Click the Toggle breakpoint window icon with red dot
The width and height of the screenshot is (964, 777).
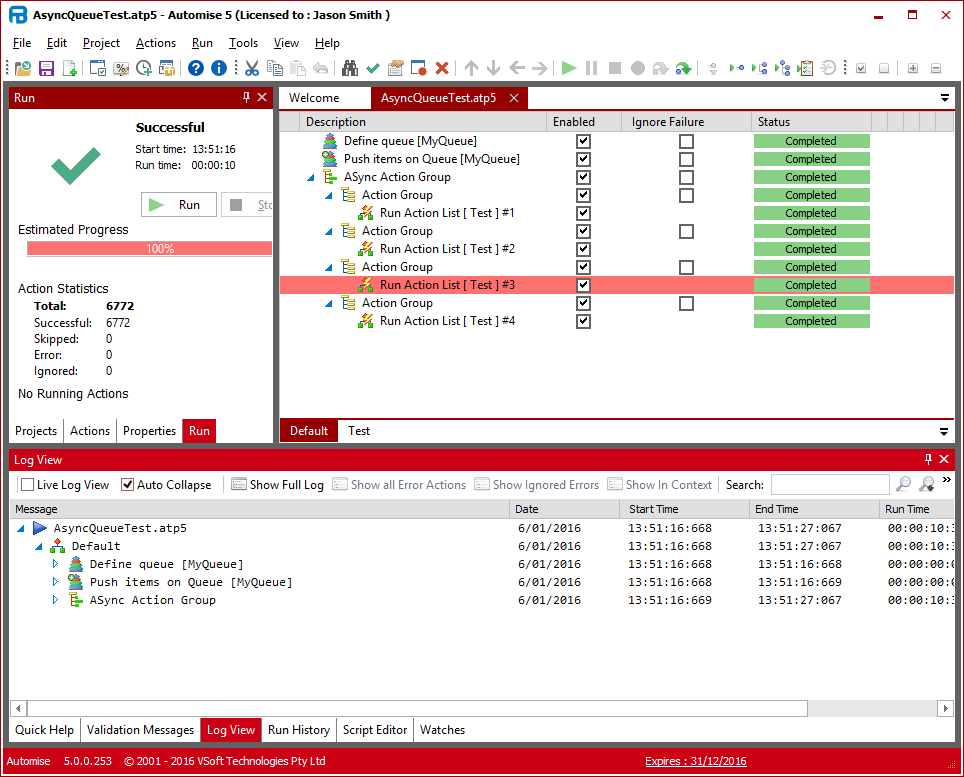tap(419, 68)
